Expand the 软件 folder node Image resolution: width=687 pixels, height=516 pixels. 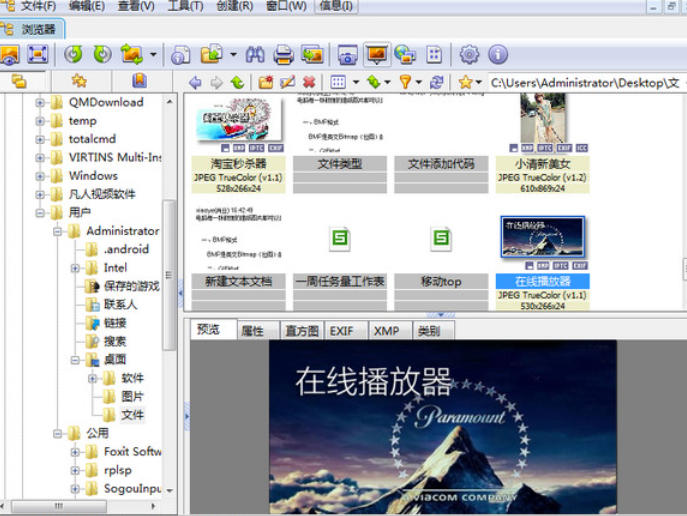(x=92, y=378)
